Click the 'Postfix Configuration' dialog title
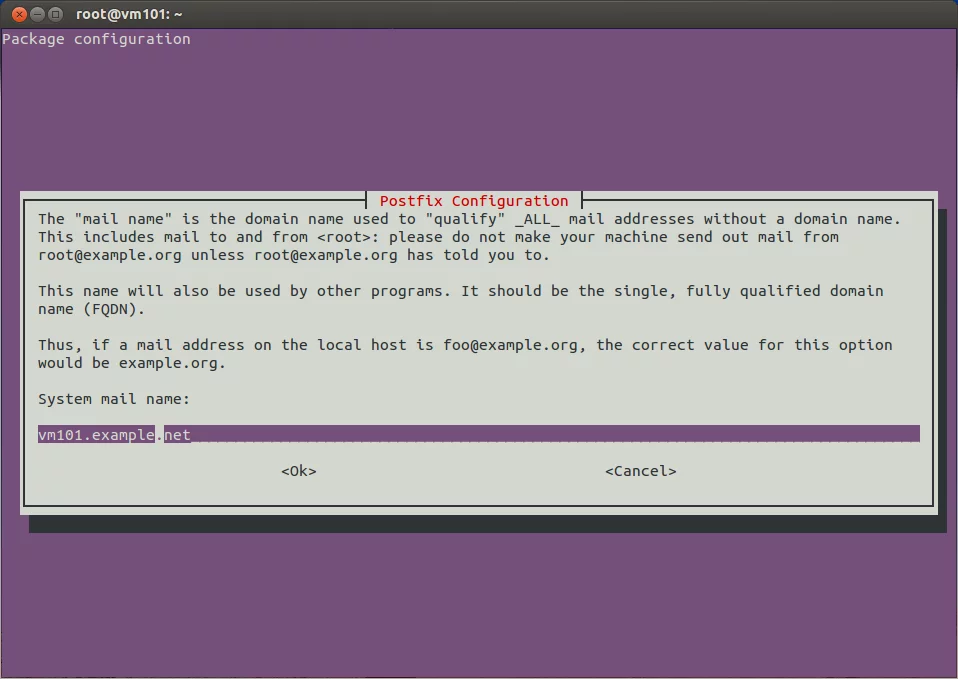This screenshot has height=679, width=958. (x=474, y=201)
